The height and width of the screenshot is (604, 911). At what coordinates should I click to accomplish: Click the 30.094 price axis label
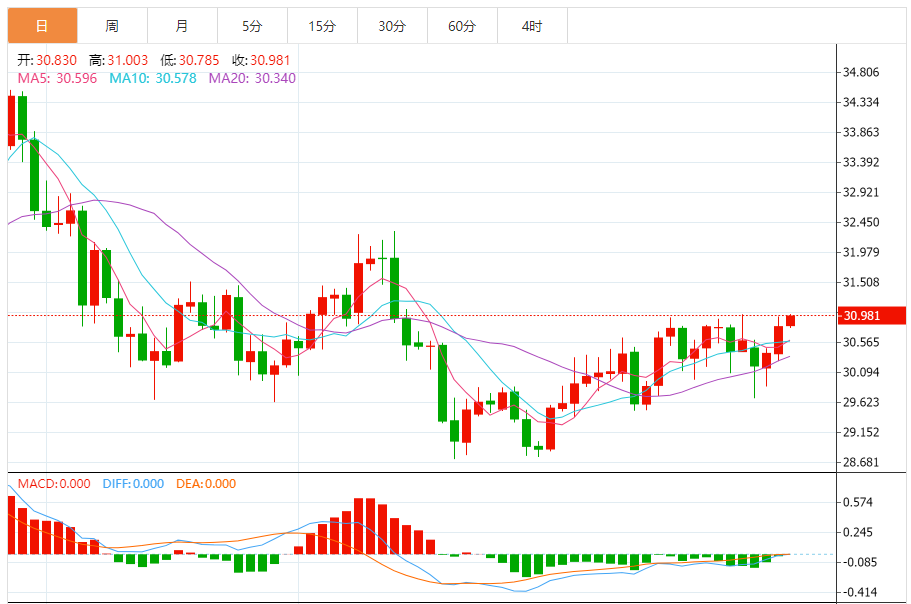[861, 372]
